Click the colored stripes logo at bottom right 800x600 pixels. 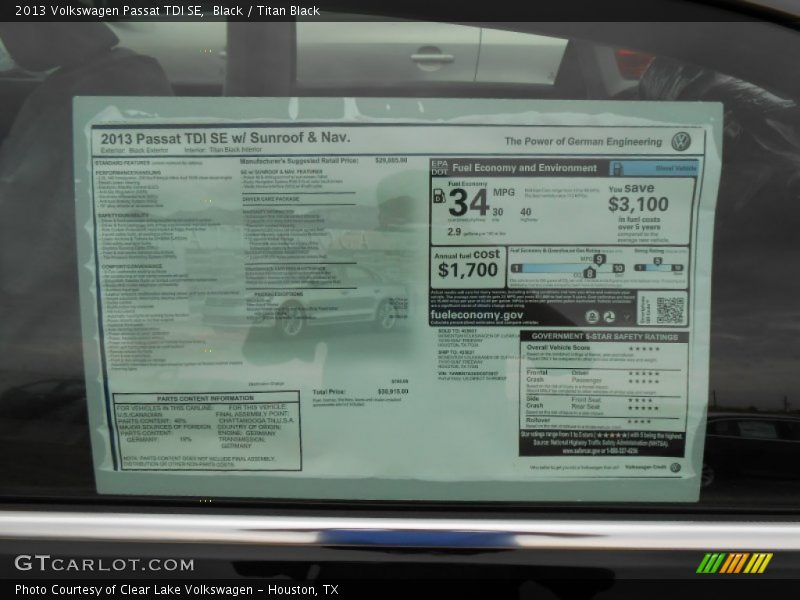734,563
